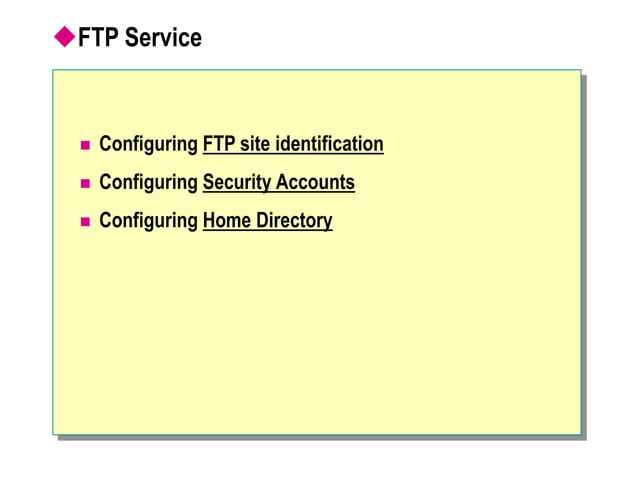Click the pink diamond beside FTP Service

pos(65,37)
